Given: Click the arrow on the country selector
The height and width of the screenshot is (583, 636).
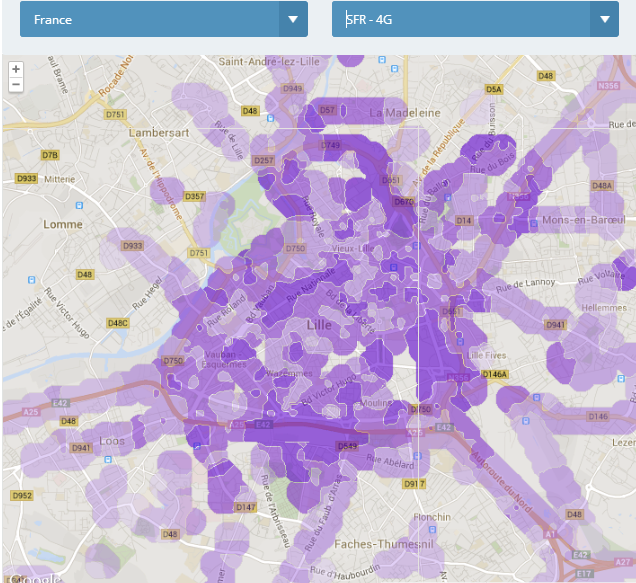Looking at the screenshot, I should (x=293, y=19).
